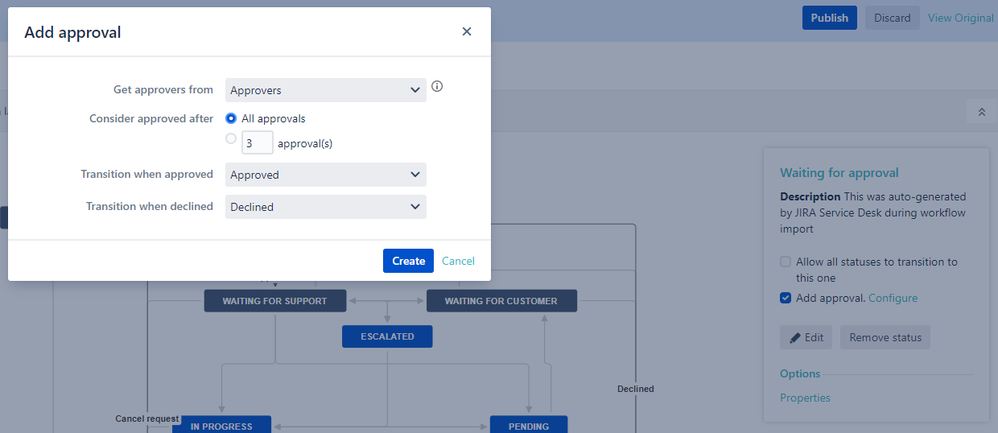Open the Options section link
998x433 pixels.
click(800, 374)
